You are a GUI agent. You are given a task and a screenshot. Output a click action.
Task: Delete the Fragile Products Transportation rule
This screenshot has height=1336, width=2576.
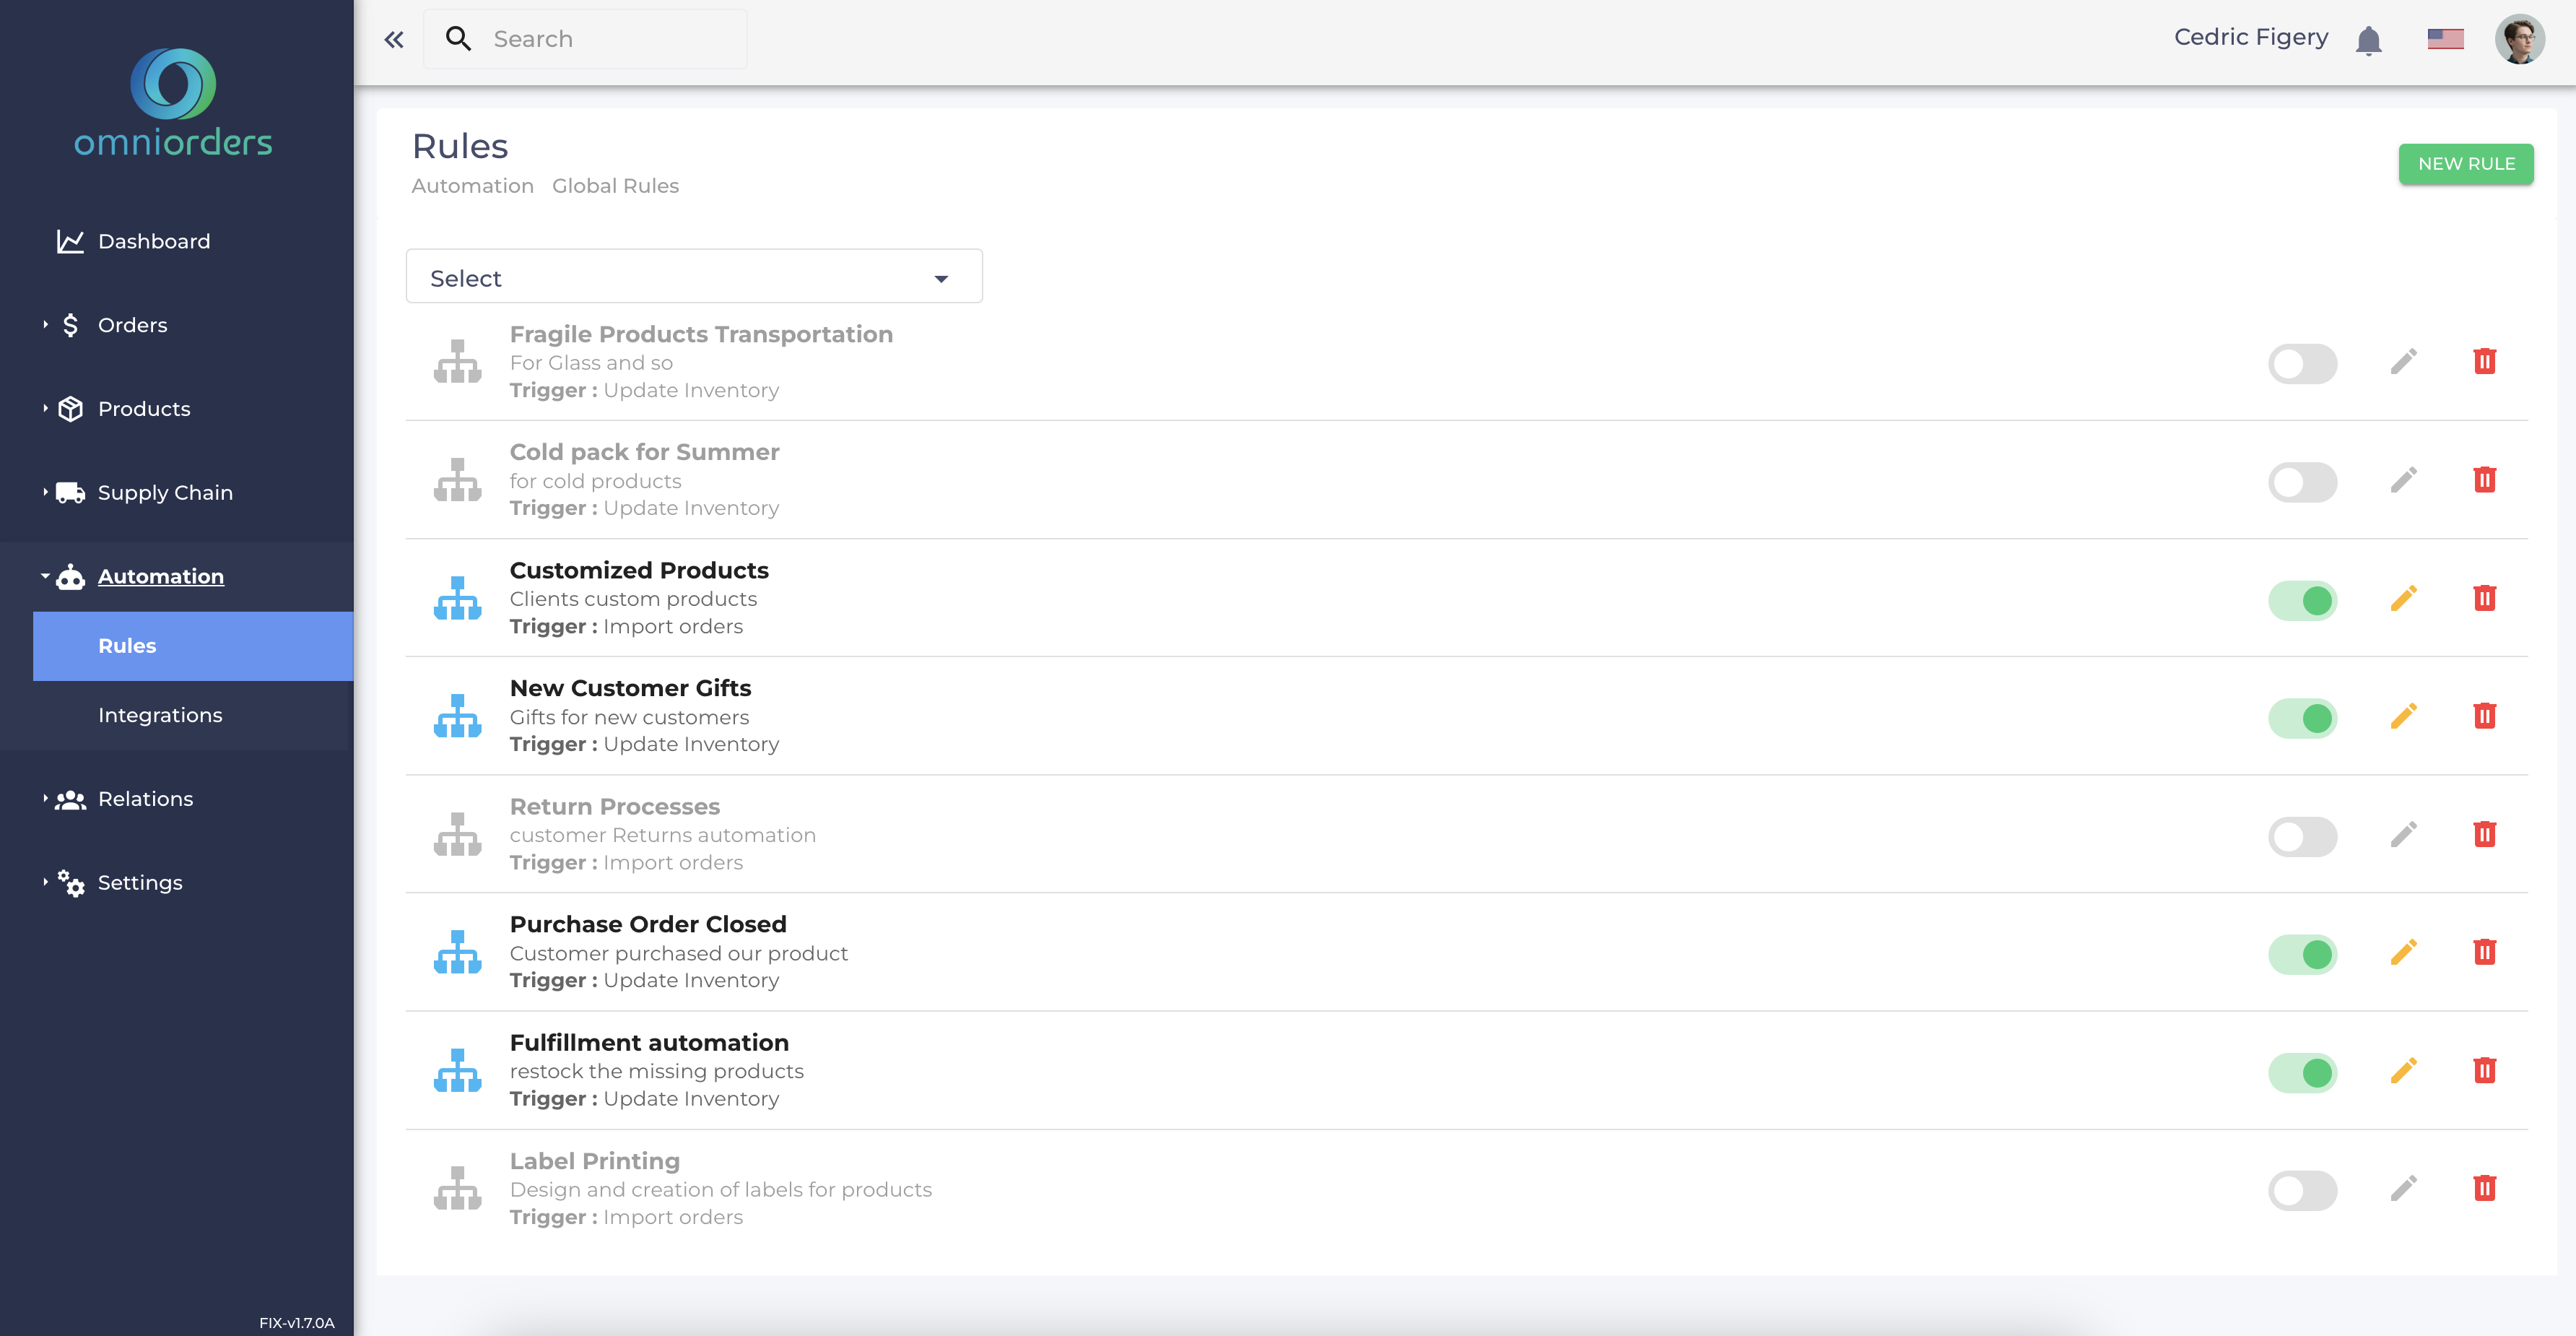[x=2484, y=361]
